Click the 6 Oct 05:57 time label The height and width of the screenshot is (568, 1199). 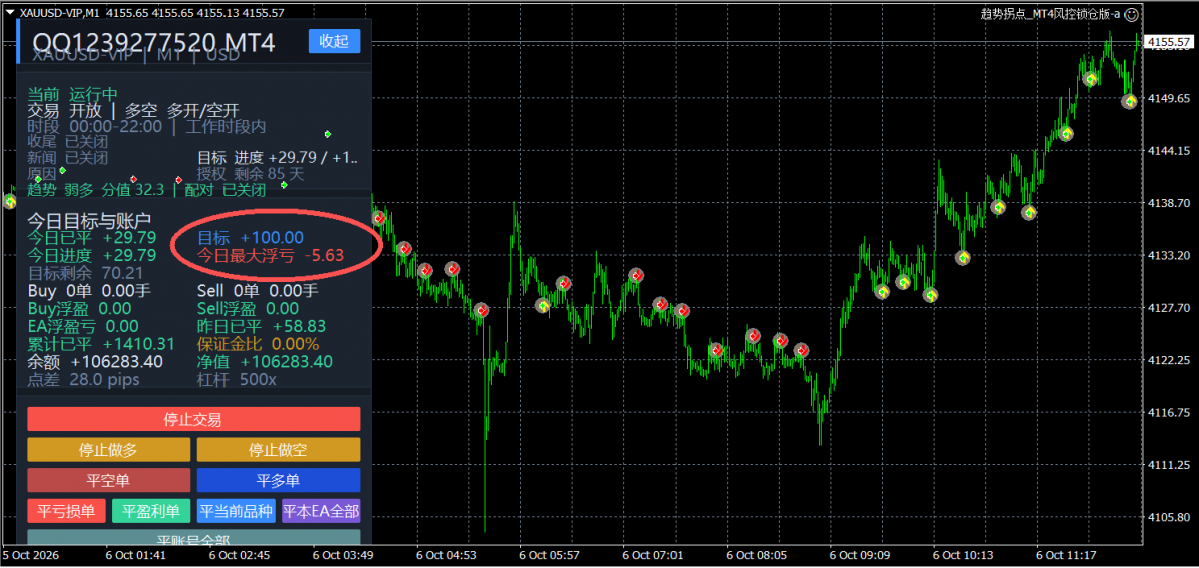tap(549, 554)
